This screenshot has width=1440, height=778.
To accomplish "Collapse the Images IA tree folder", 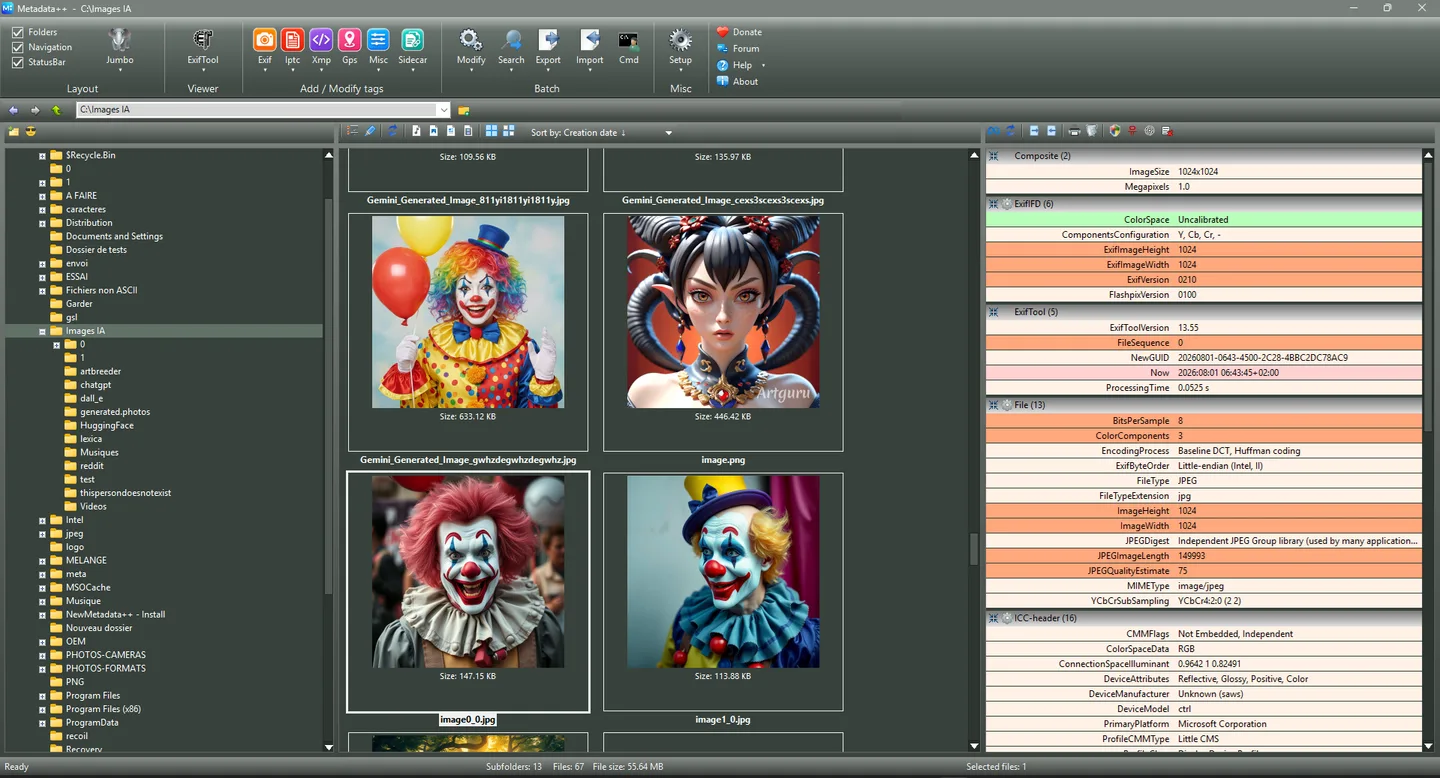I will [43, 331].
